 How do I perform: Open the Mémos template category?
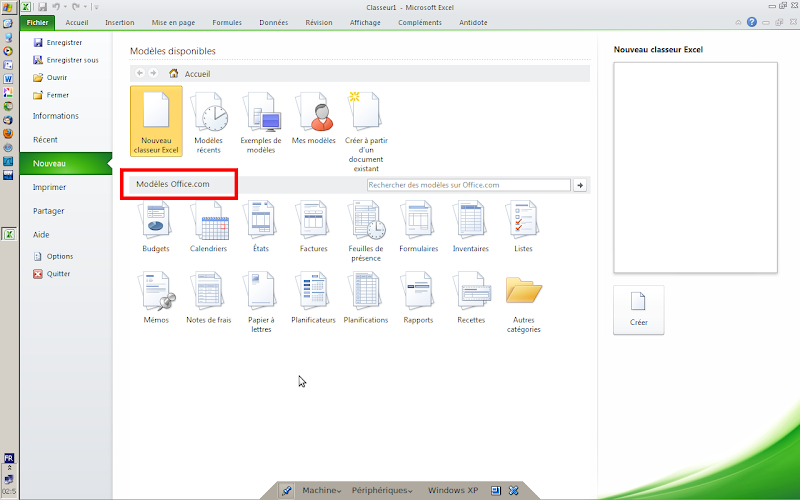156,298
